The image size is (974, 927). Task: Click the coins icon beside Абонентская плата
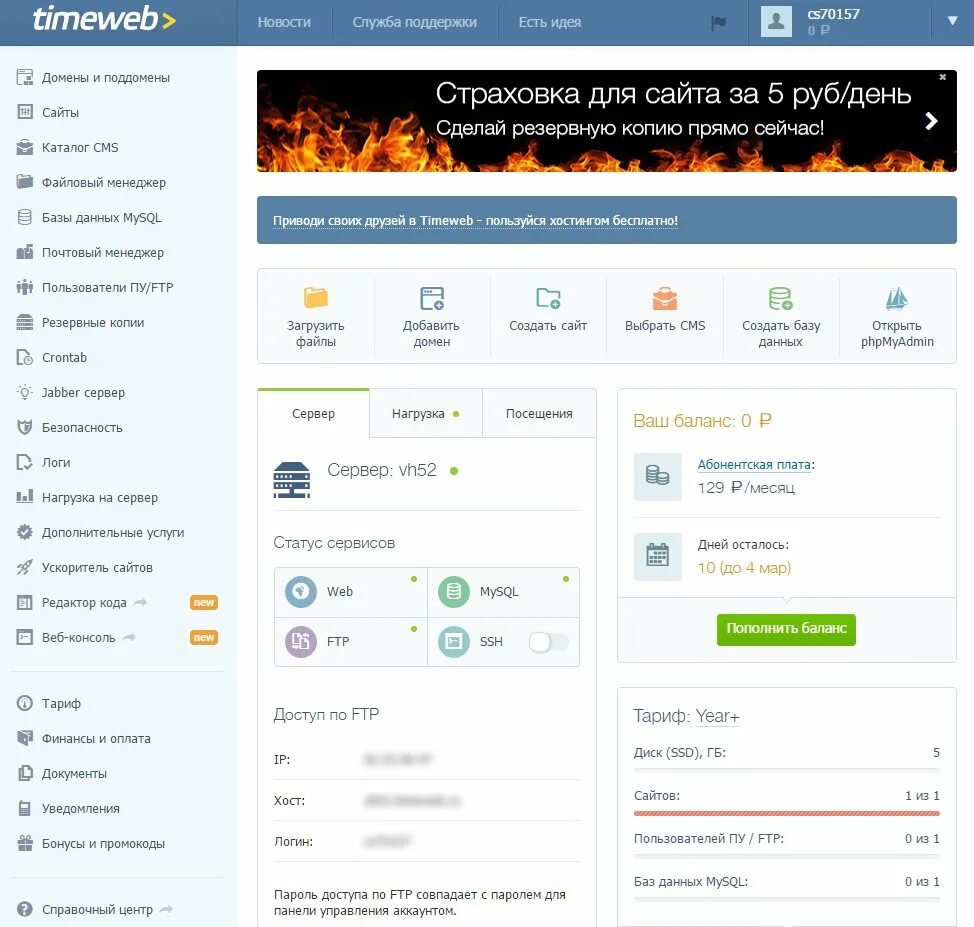657,477
